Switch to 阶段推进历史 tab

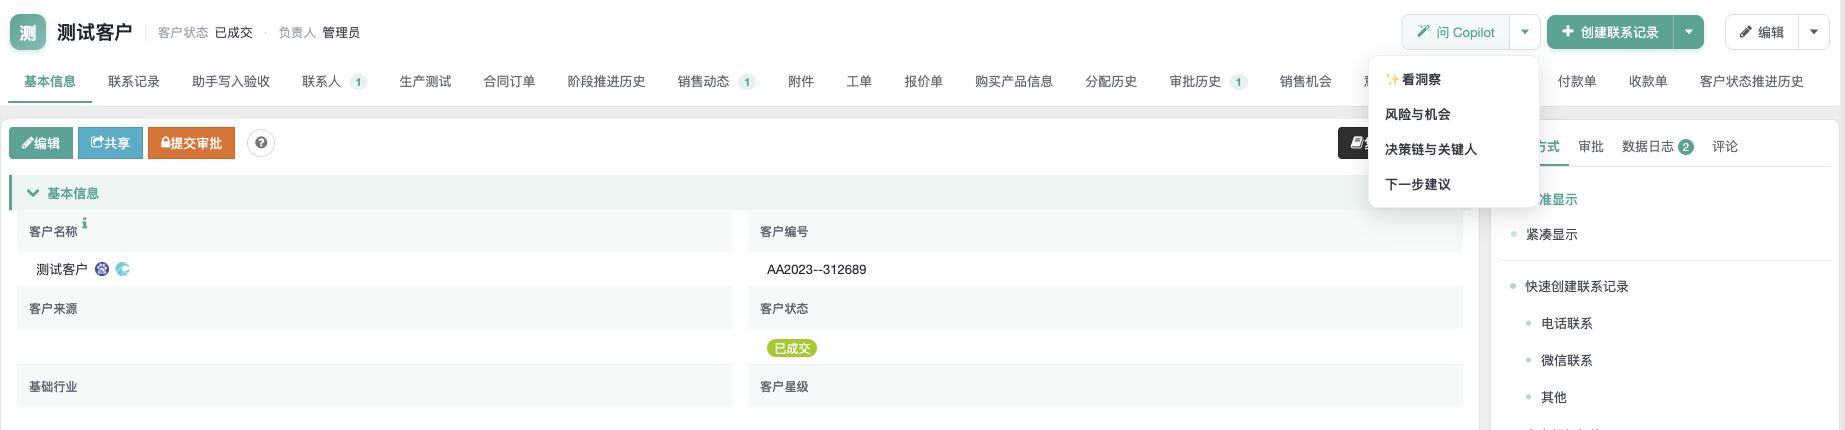[606, 81]
